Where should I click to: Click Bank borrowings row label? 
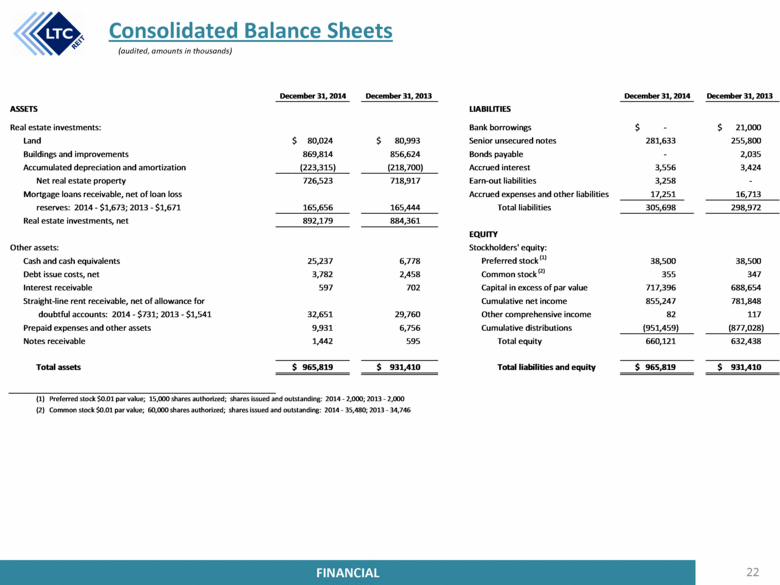point(500,127)
